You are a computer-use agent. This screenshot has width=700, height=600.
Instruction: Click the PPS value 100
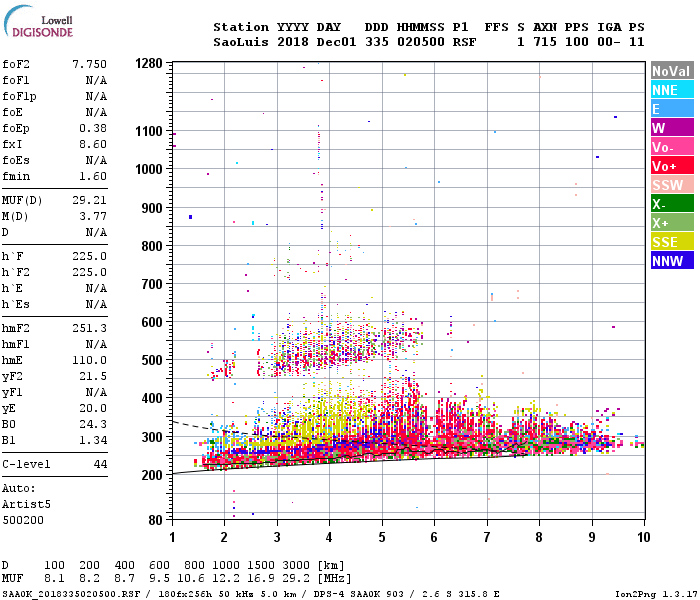tap(576, 42)
